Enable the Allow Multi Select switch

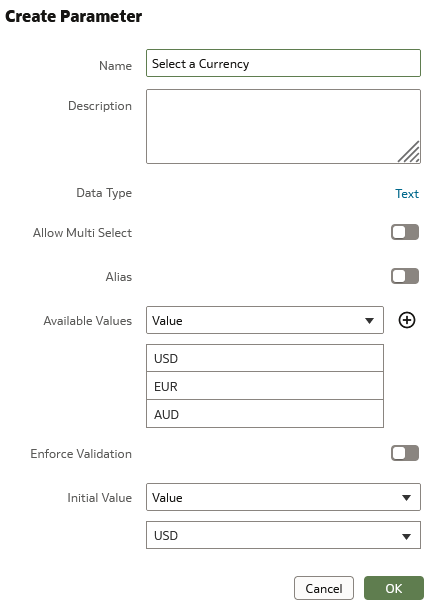(405, 232)
